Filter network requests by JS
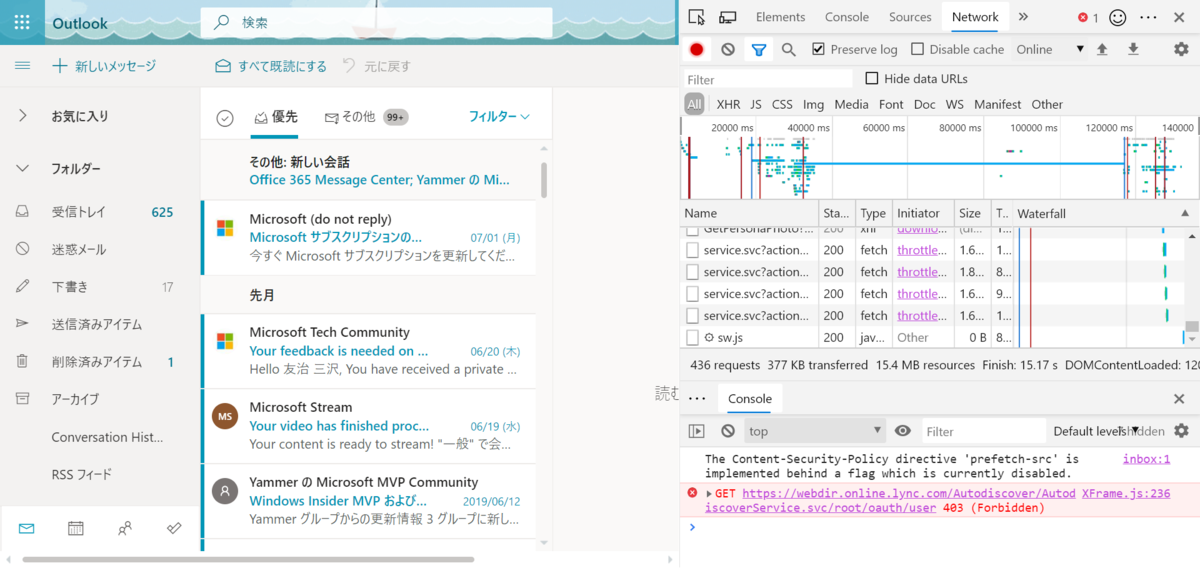The width and height of the screenshot is (1200, 568). (x=756, y=104)
